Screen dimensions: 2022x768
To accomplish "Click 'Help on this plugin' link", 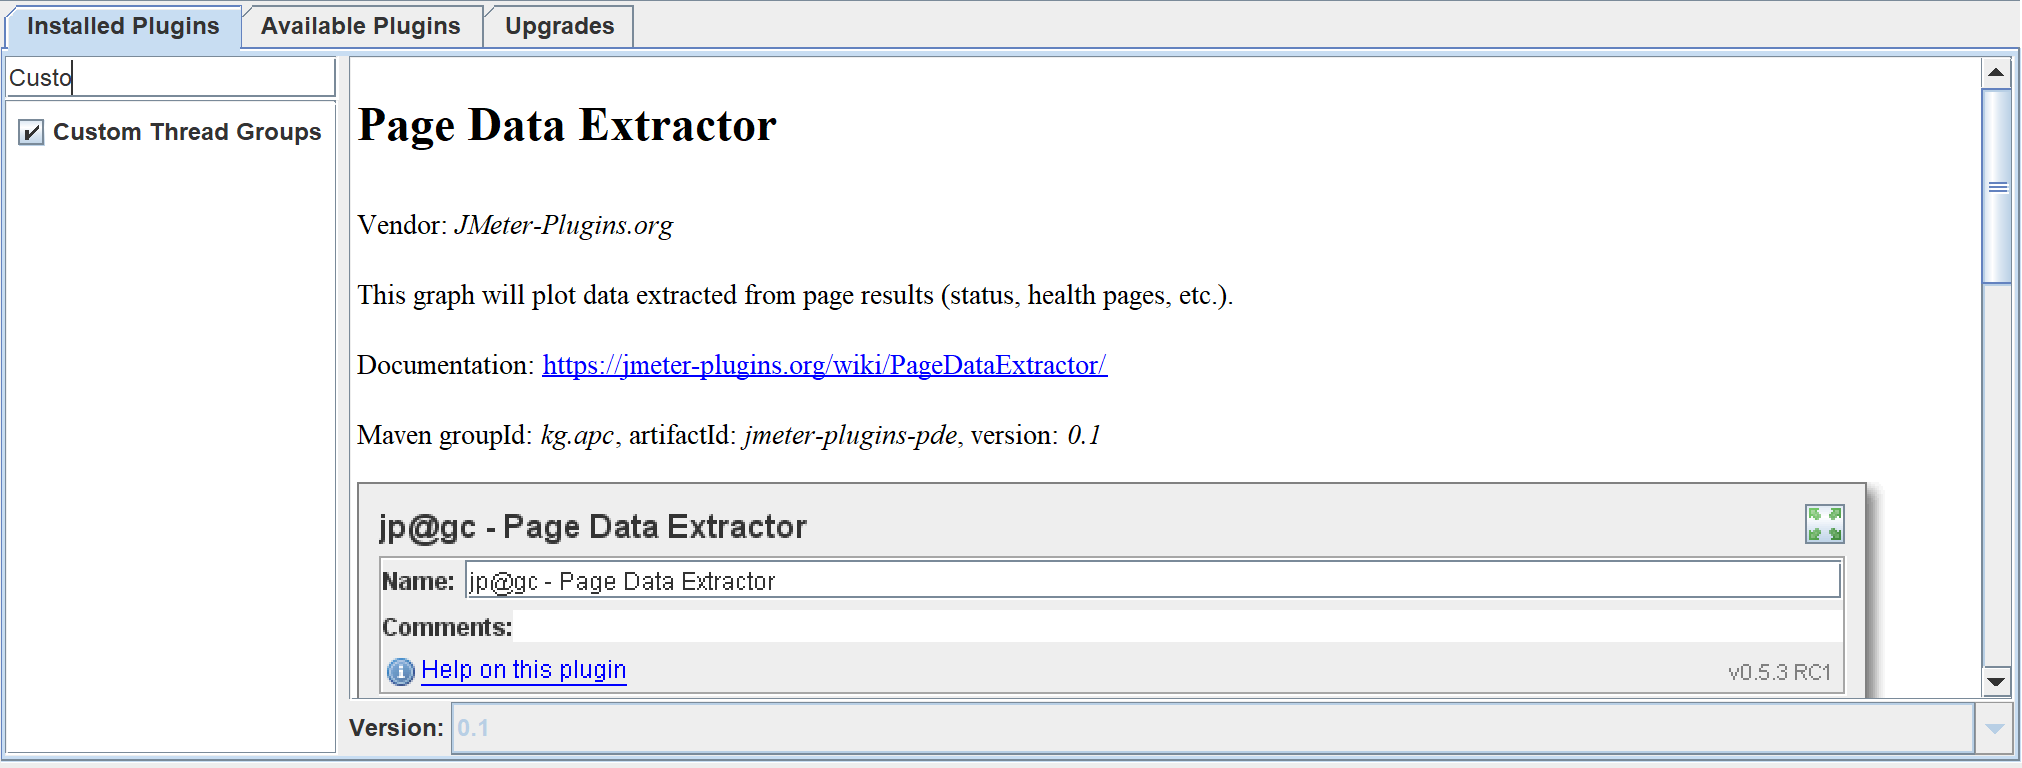I will [523, 670].
